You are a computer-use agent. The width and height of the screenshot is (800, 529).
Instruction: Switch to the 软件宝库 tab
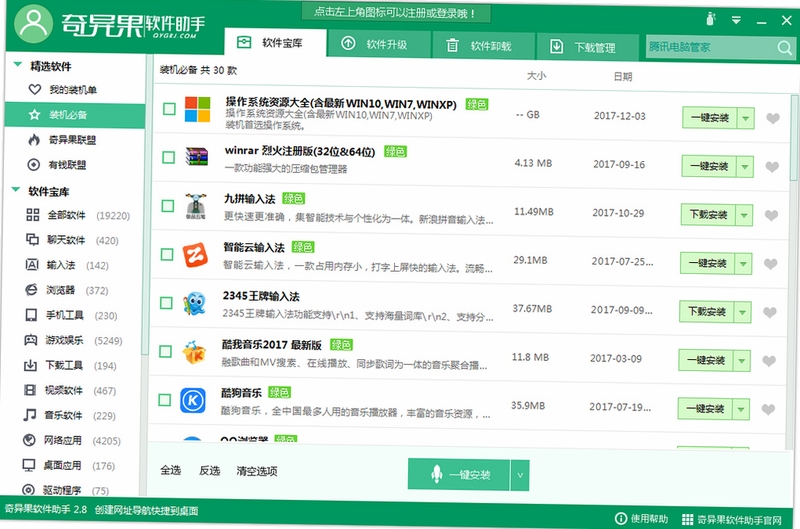(275, 42)
